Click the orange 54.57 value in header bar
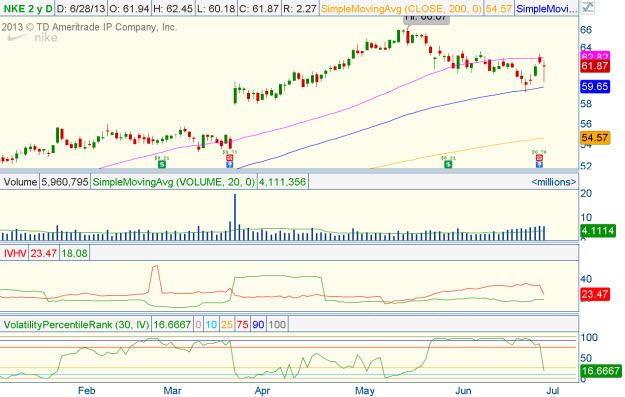Screen dimensions: 625x397 coord(499,8)
